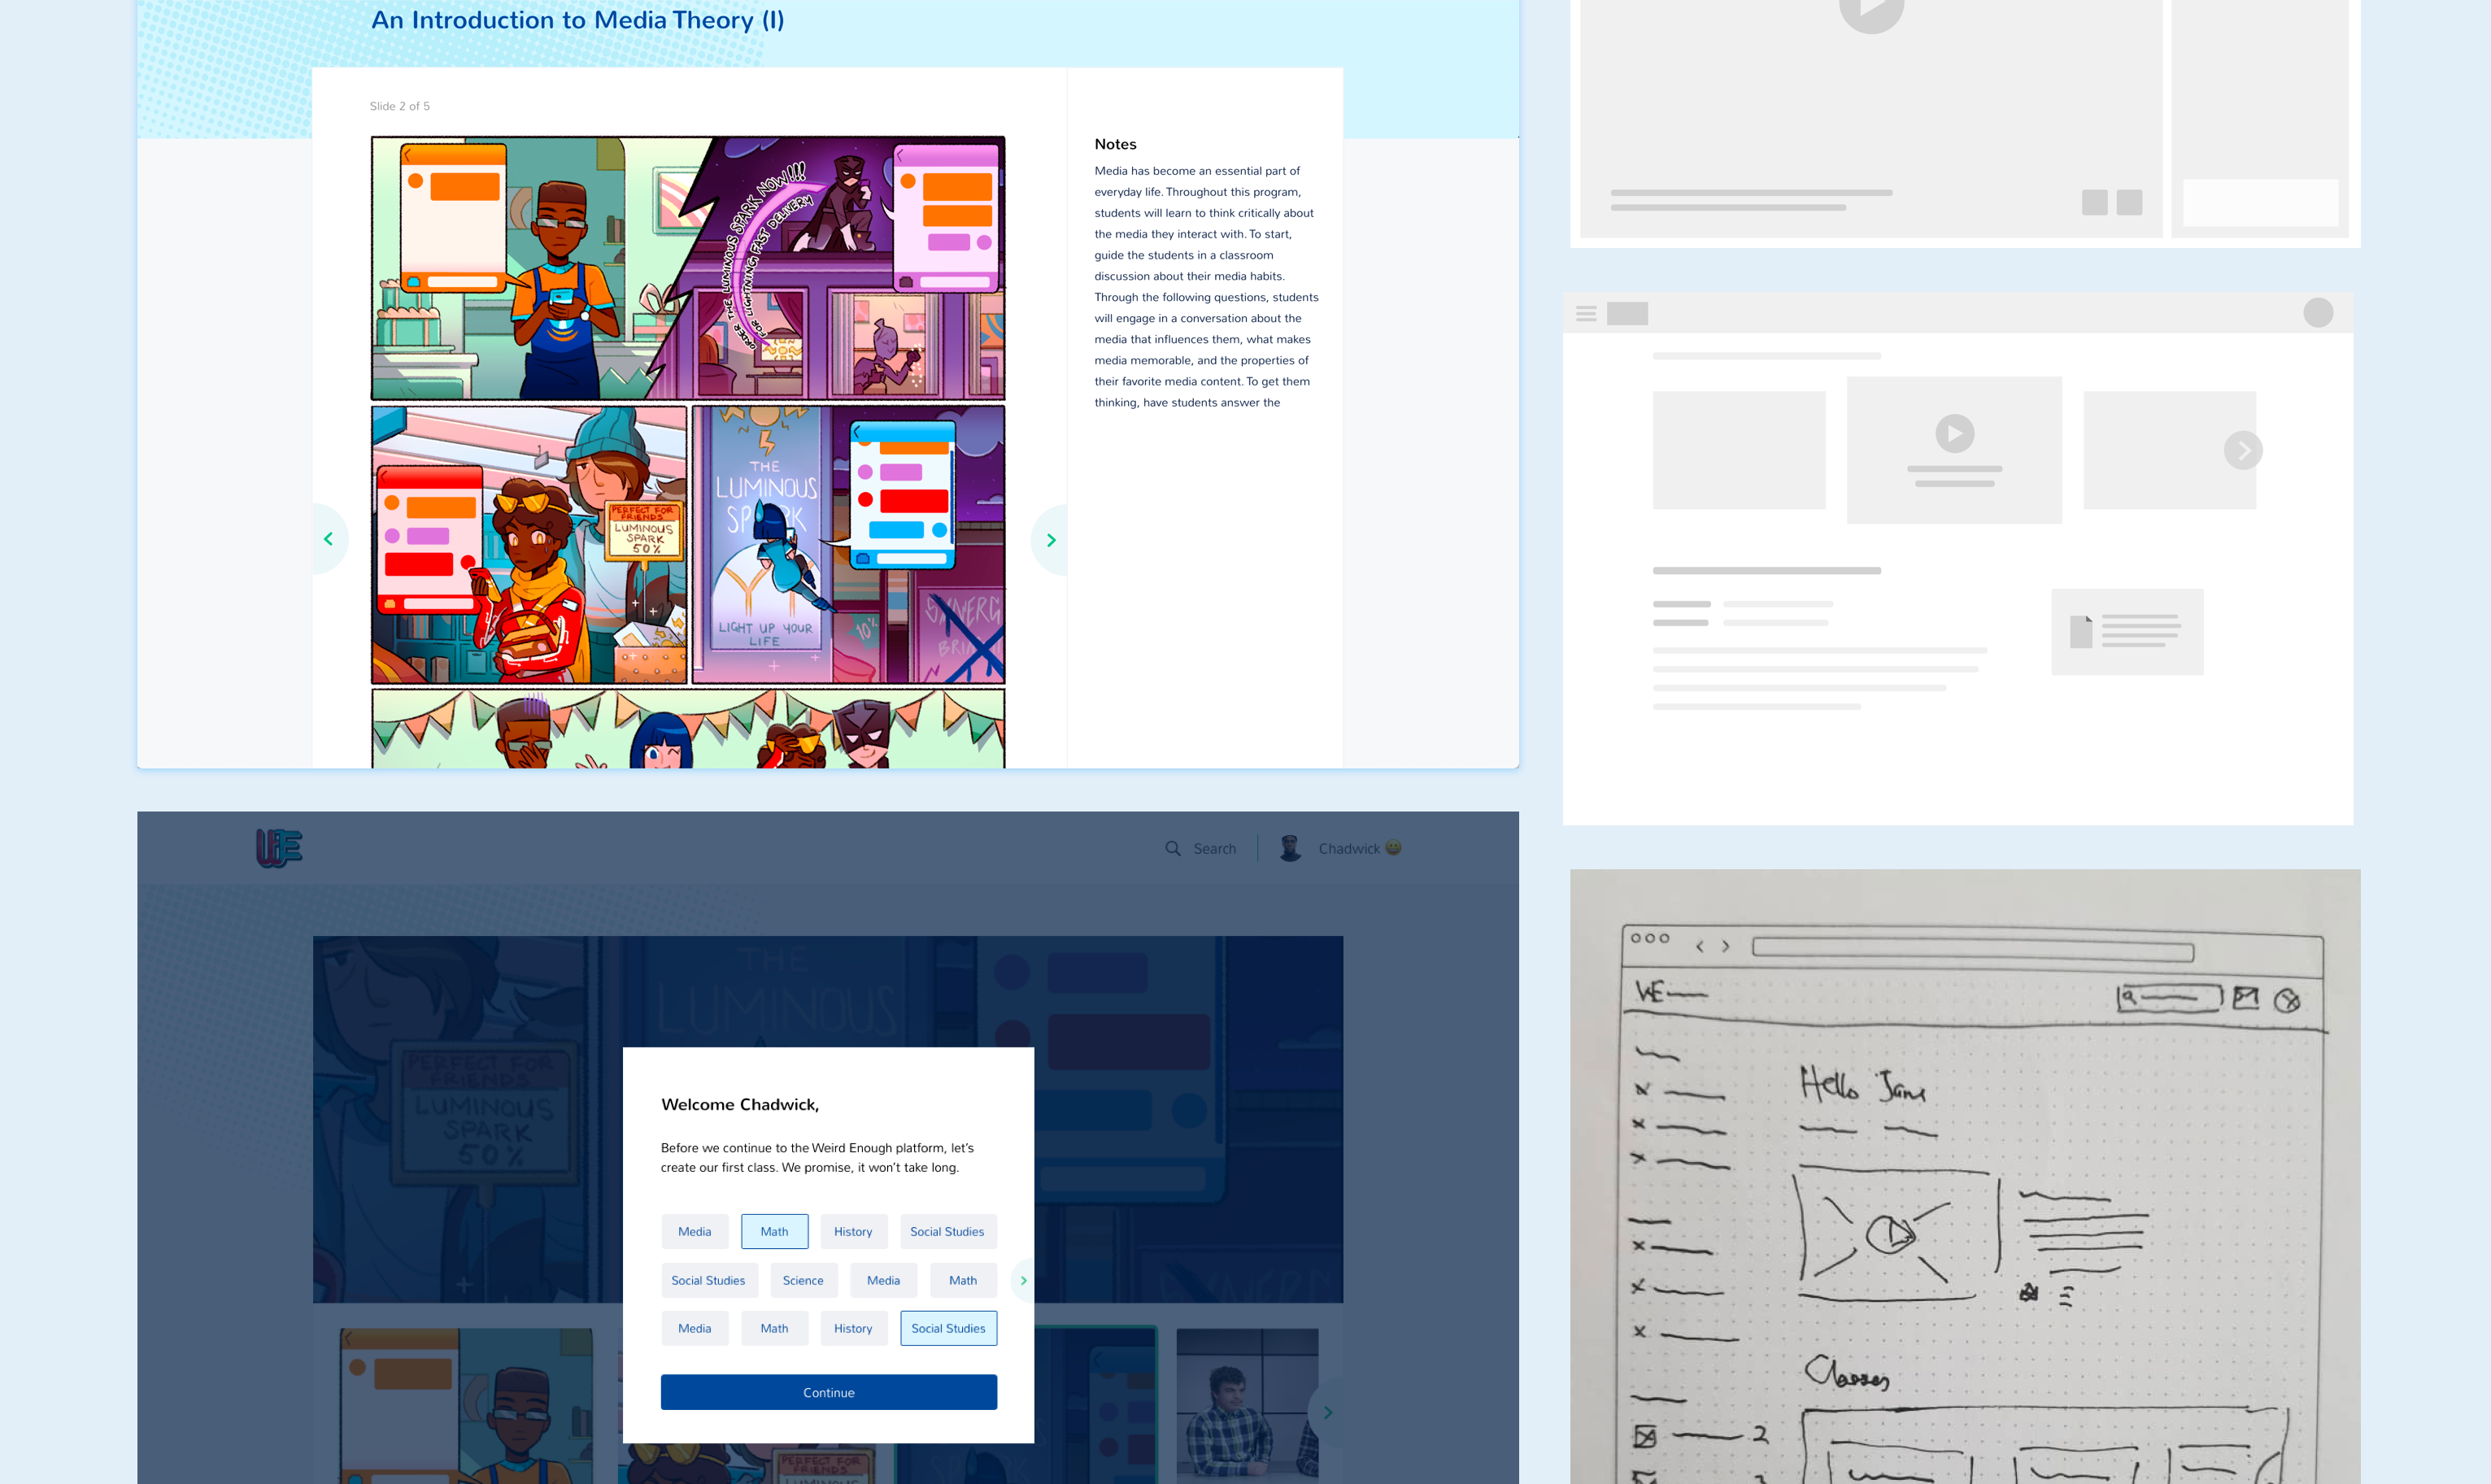
Task: Click the 'Notes' heading
Action: (x=1115, y=144)
